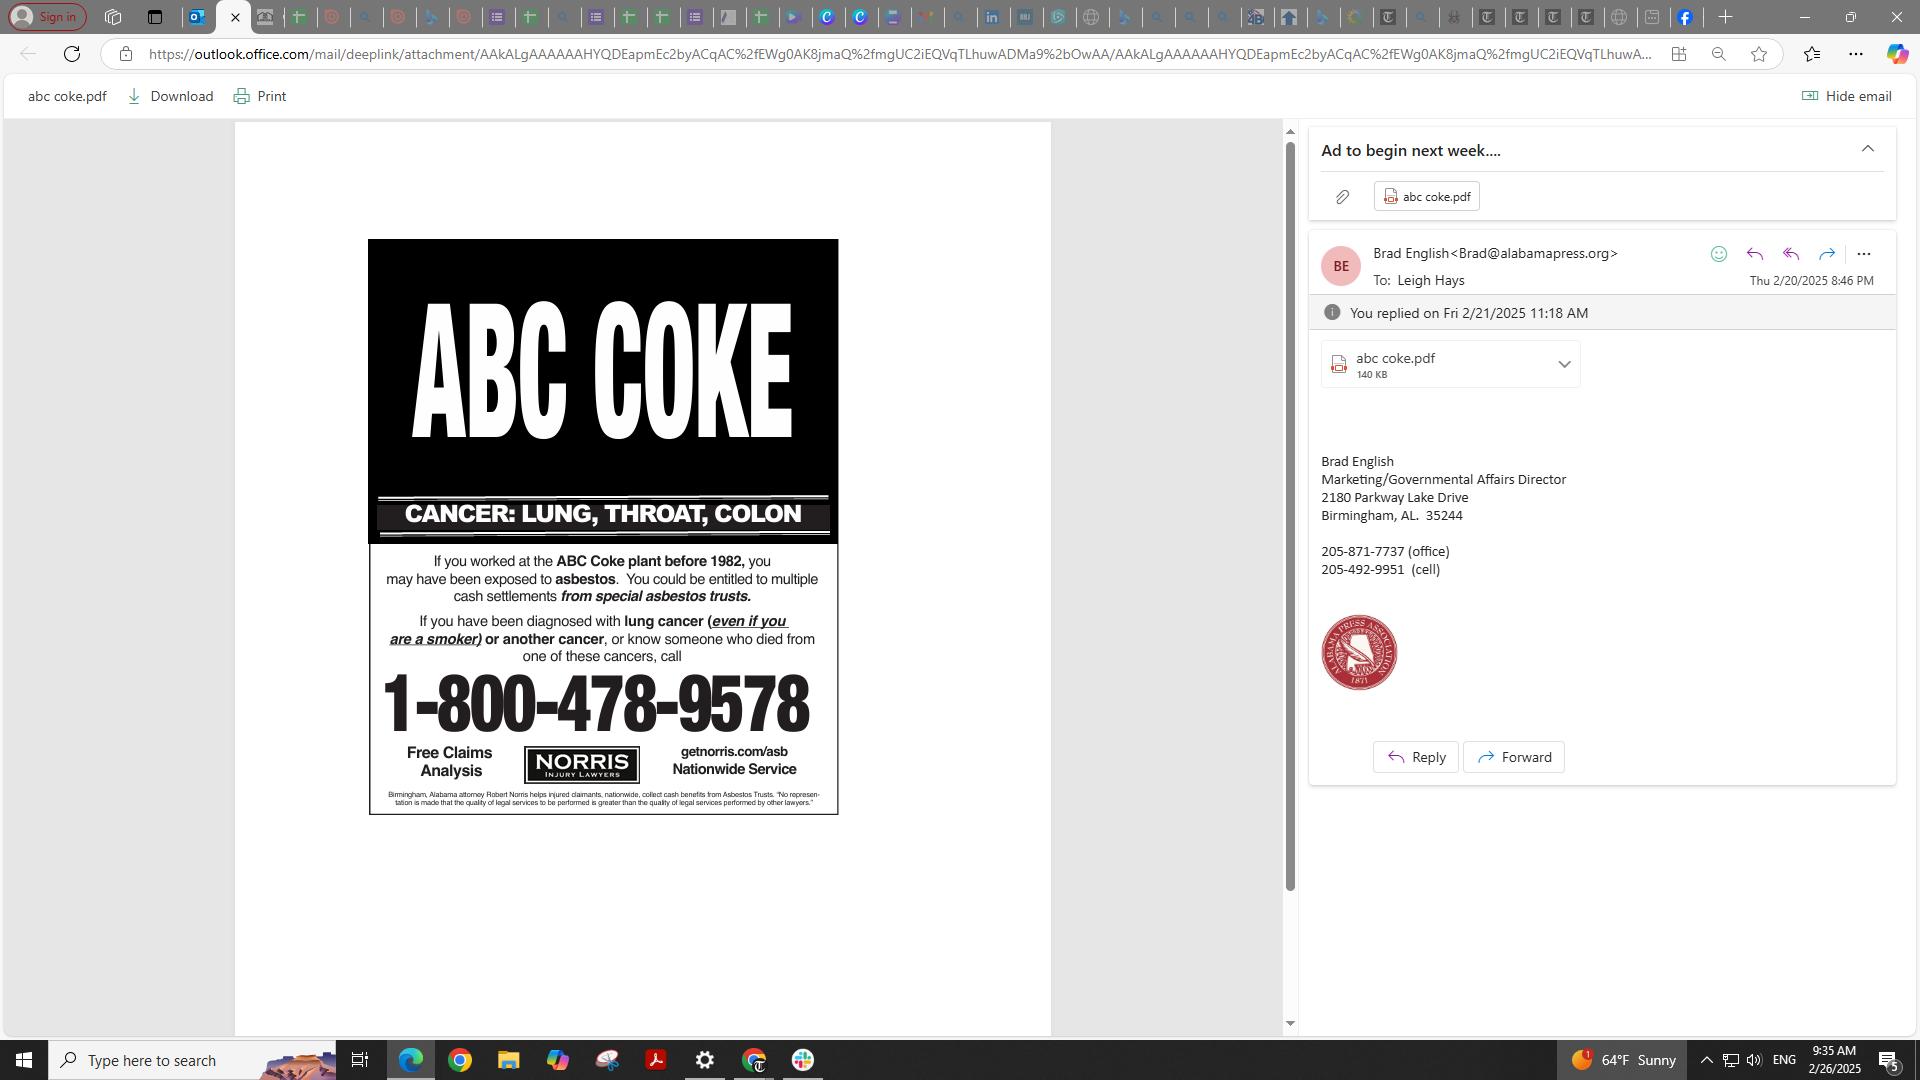Expand abc coke.pdf attachment options chevron
This screenshot has height=1080, width=1920.
pos(1564,364)
